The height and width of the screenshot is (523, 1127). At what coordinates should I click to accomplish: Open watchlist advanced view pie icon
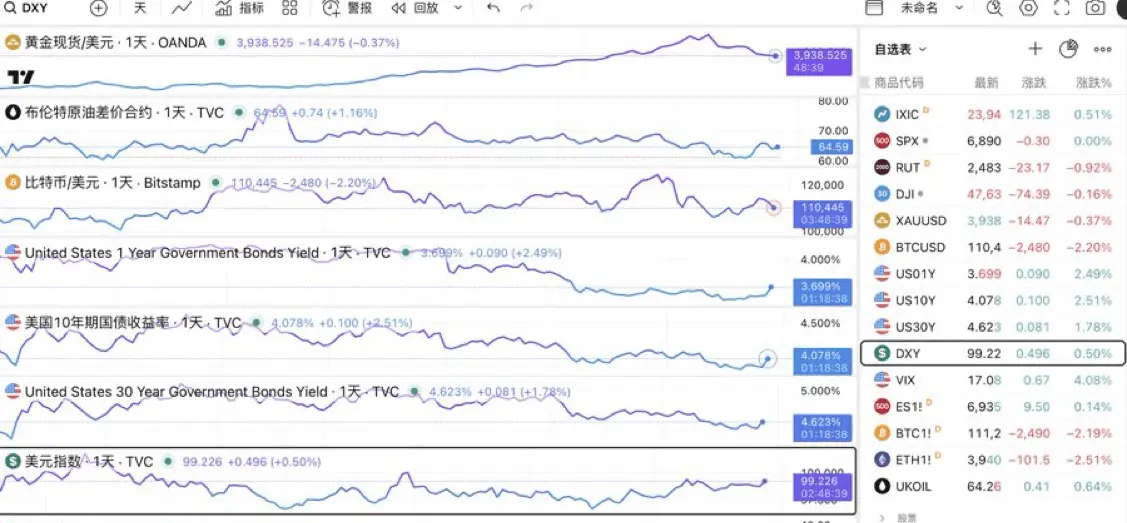point(1070,49)
